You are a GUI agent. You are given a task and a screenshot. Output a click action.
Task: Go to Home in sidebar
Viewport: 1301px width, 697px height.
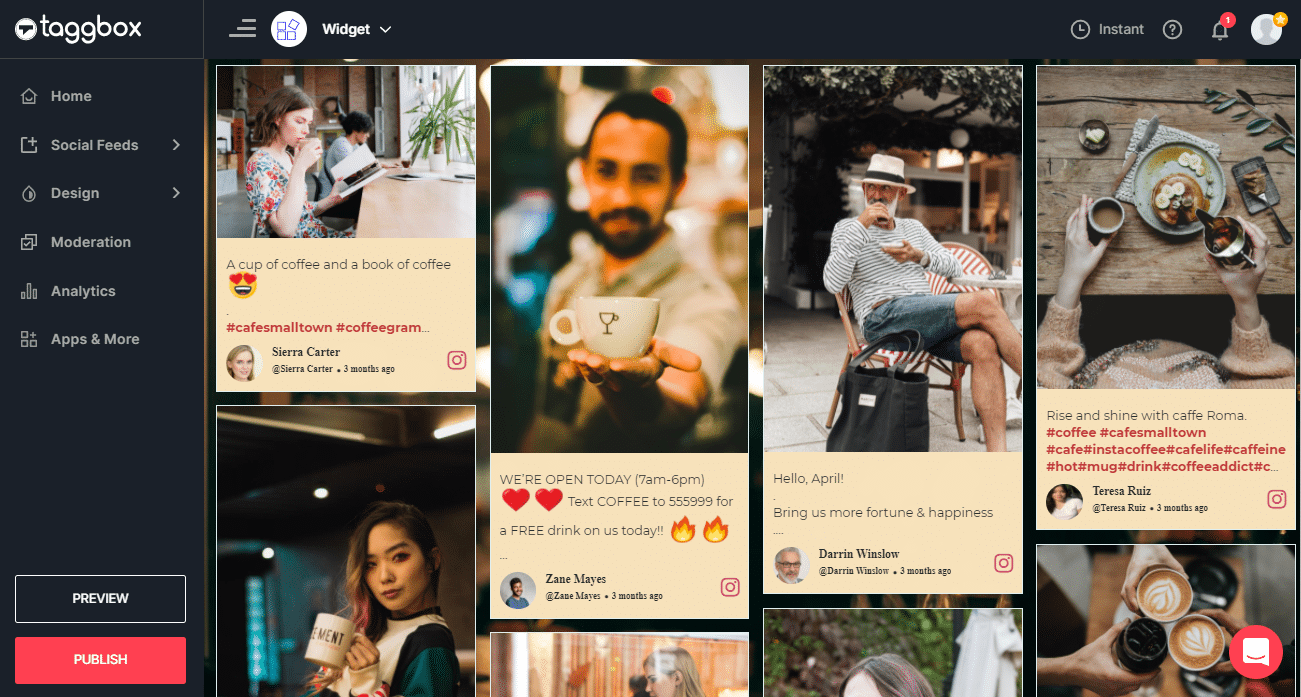point(70,96)
